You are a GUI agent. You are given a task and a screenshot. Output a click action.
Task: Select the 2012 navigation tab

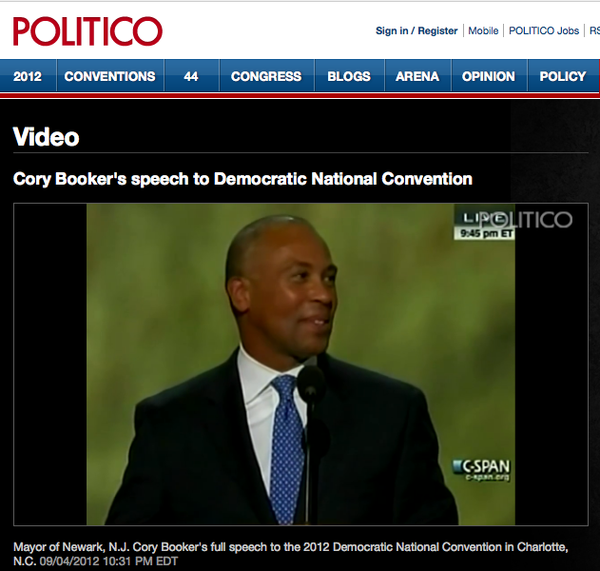(28, 76)
